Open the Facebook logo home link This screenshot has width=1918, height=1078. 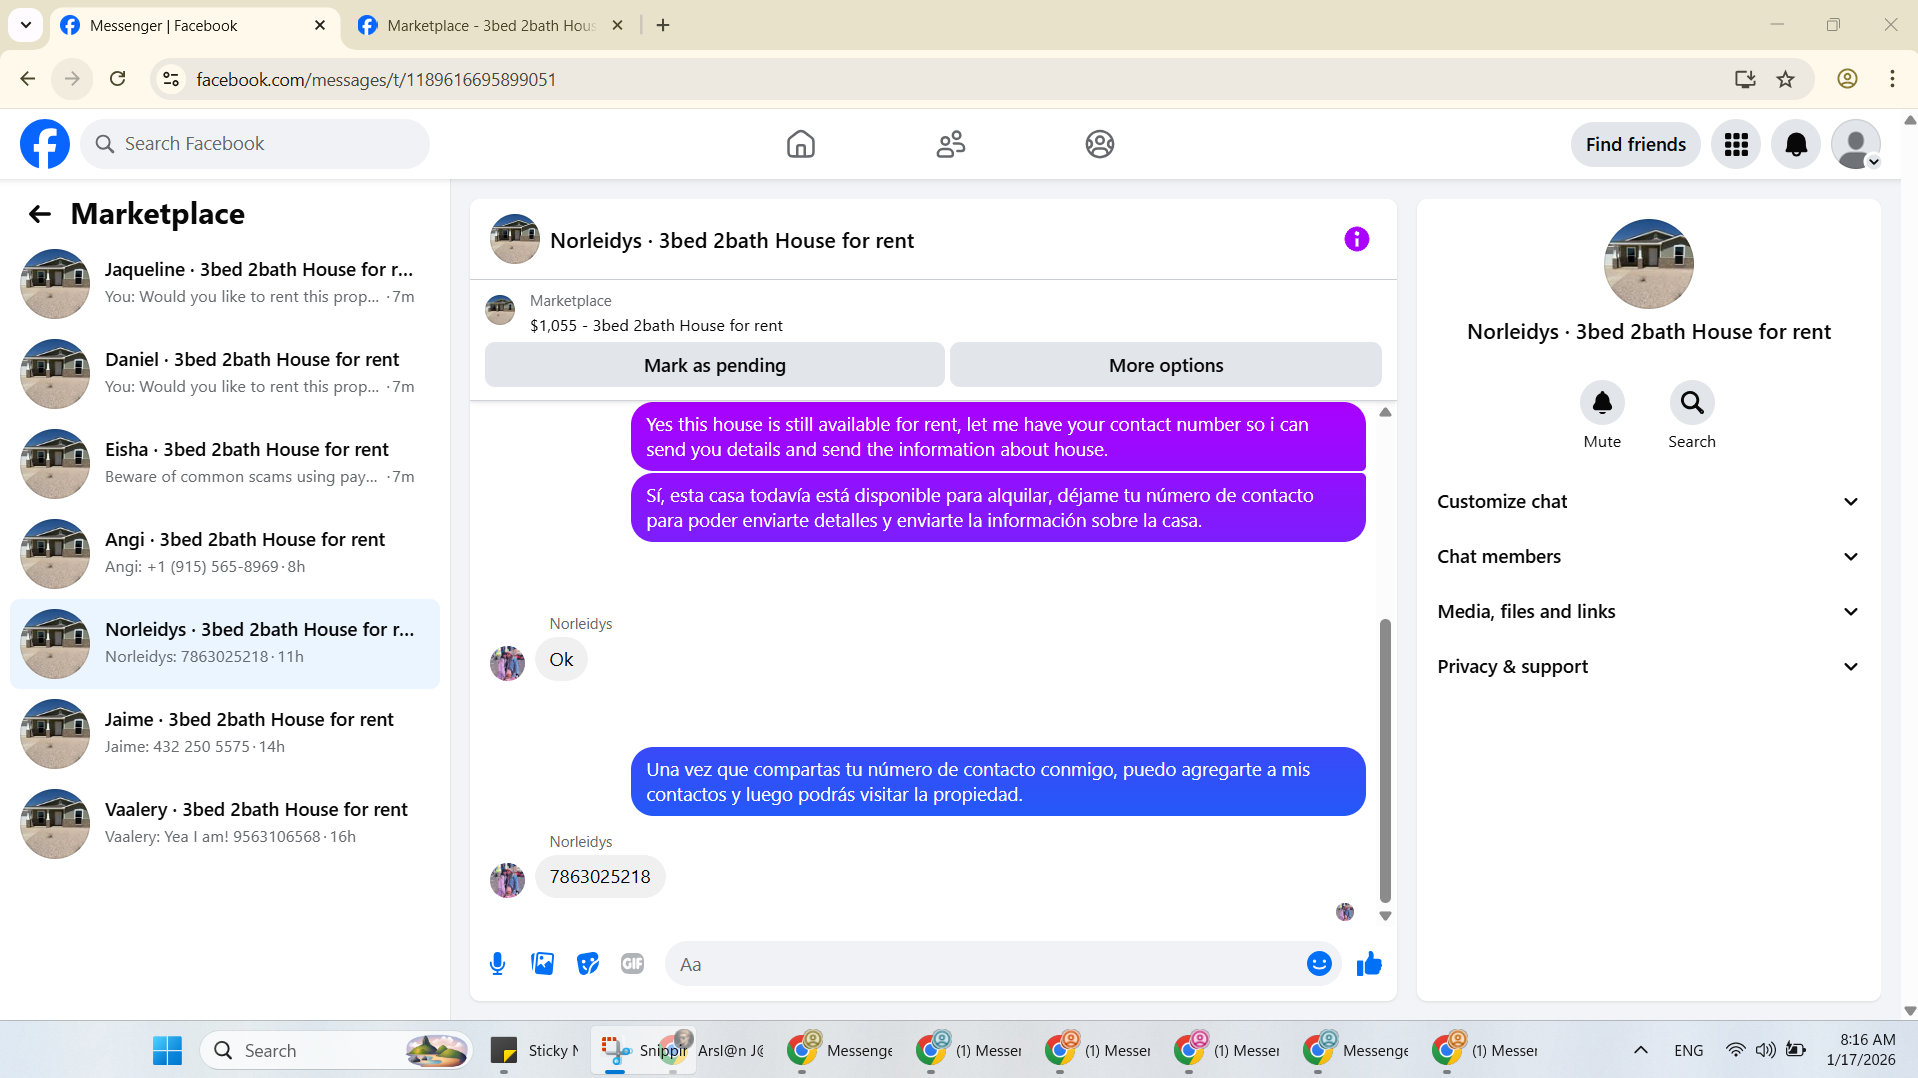(x=45, y=144)
